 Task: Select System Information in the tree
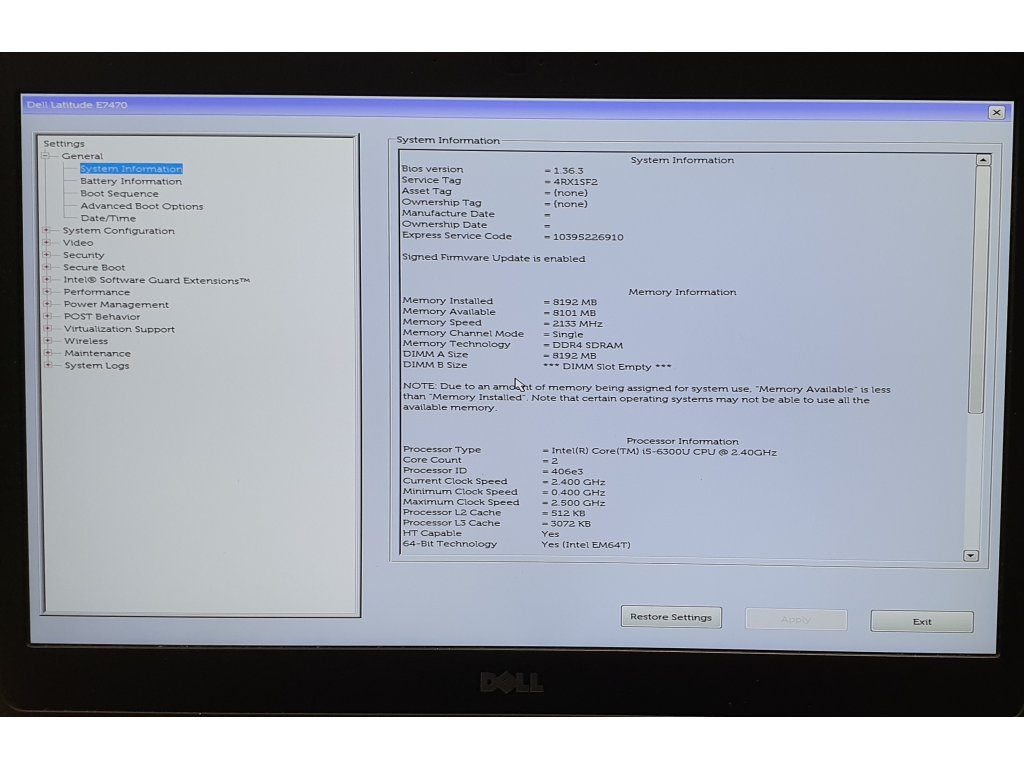point(131,168)
